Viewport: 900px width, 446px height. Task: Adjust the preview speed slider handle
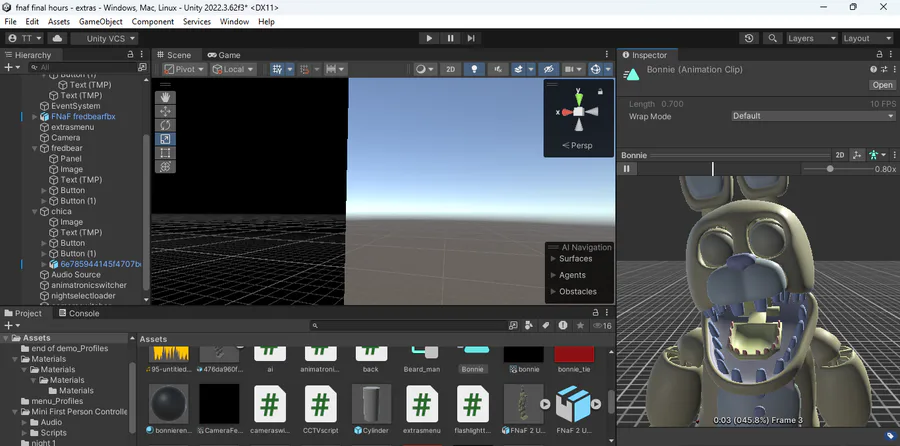coord(830,169)
